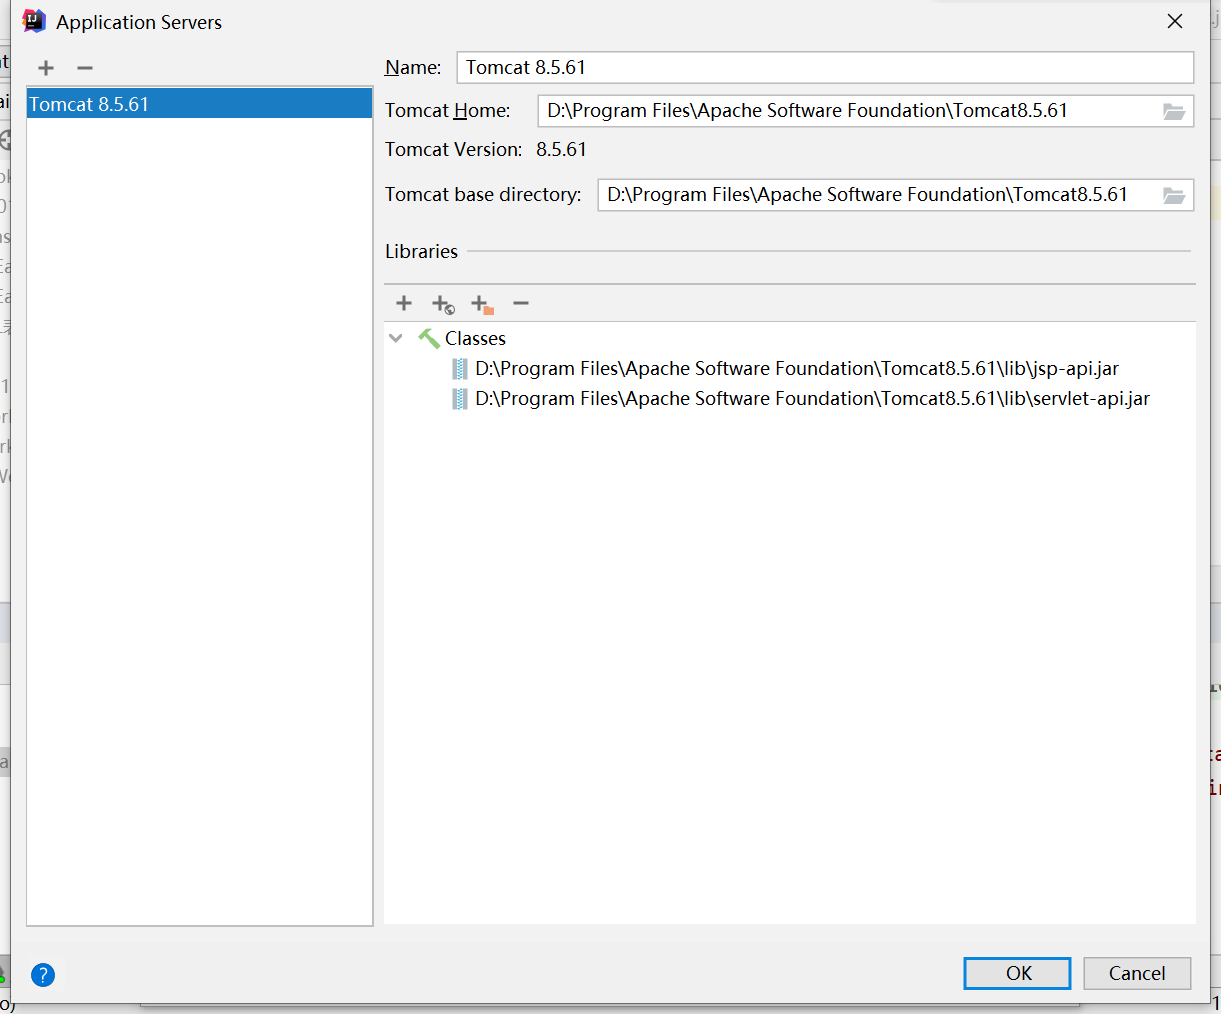Collapse the Classes tree node

(x=396, y=338)
